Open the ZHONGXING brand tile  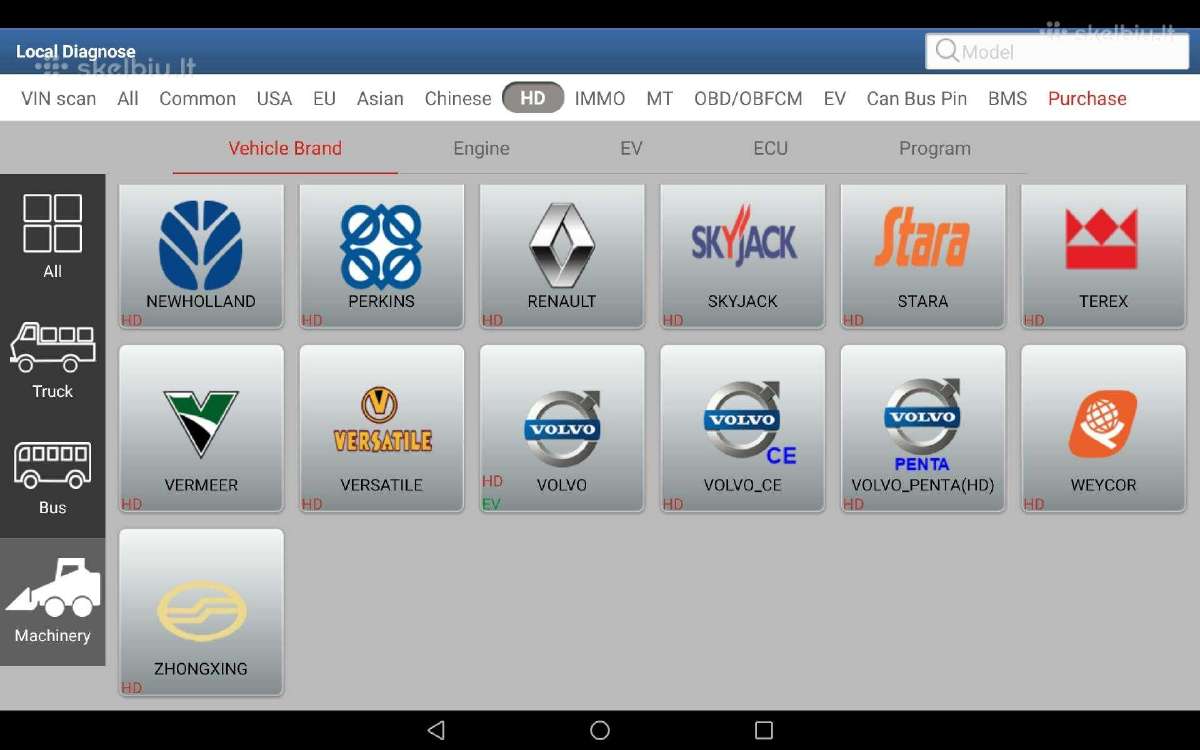click(x=201, y=612)
